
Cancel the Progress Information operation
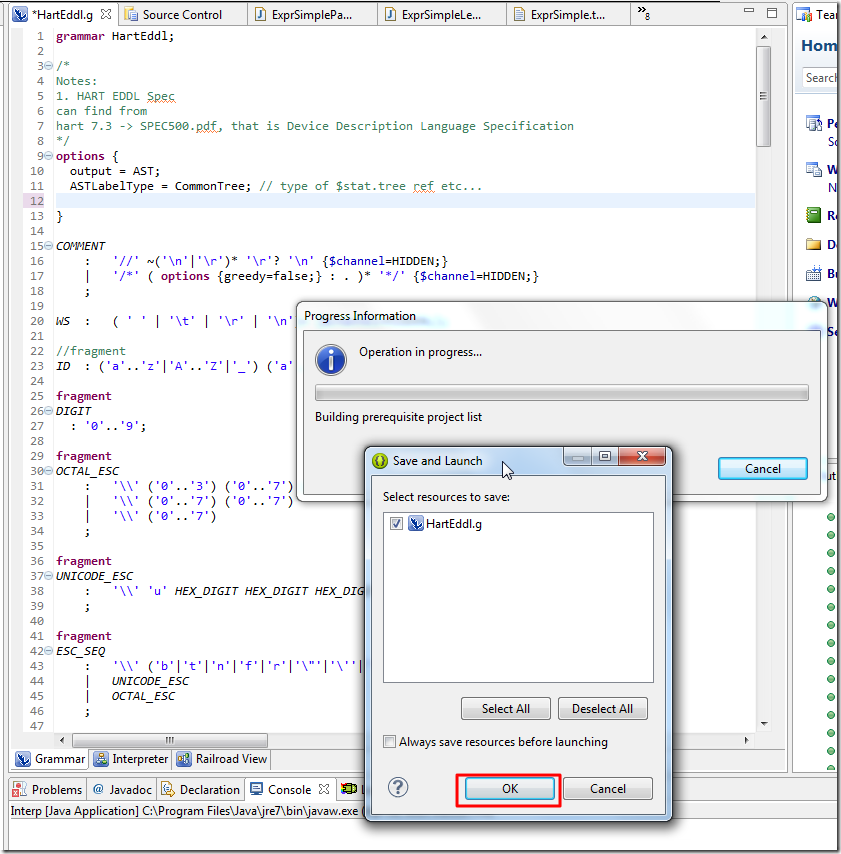(763, 468)
